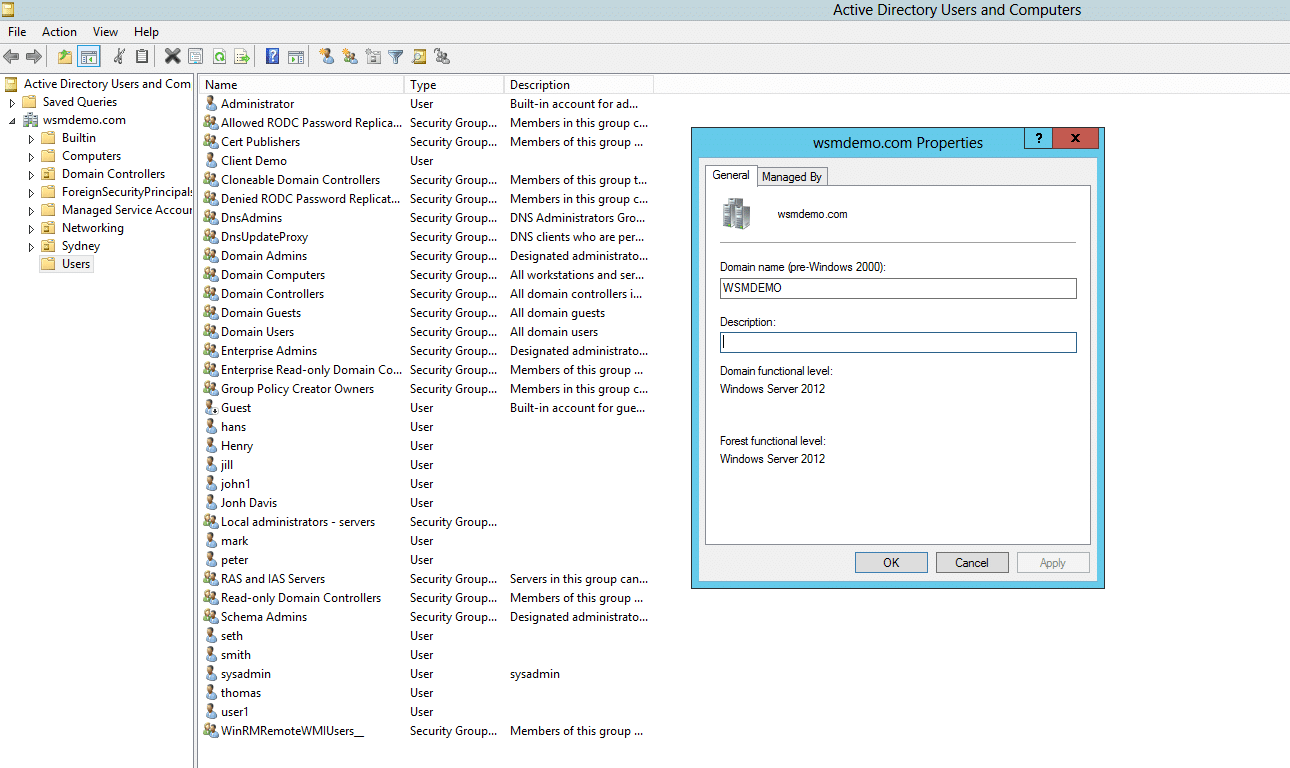
Task: Click the wsmdemo.com domain icon in tree
Action: [31, 120]
